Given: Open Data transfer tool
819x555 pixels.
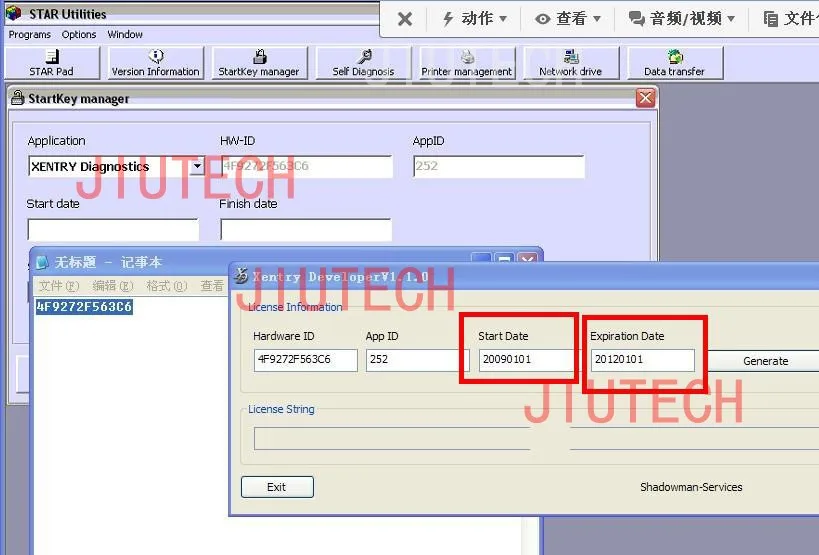Looking at the screenshot, I should click(x=674, y=63).
